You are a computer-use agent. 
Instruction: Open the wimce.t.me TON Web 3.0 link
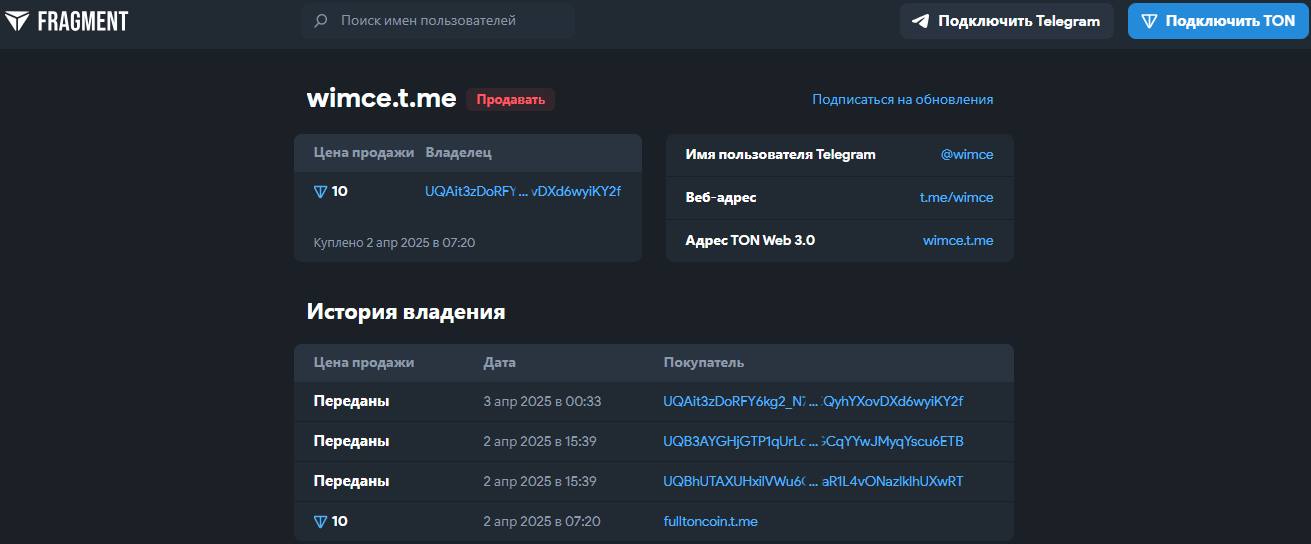coord(958,240)
